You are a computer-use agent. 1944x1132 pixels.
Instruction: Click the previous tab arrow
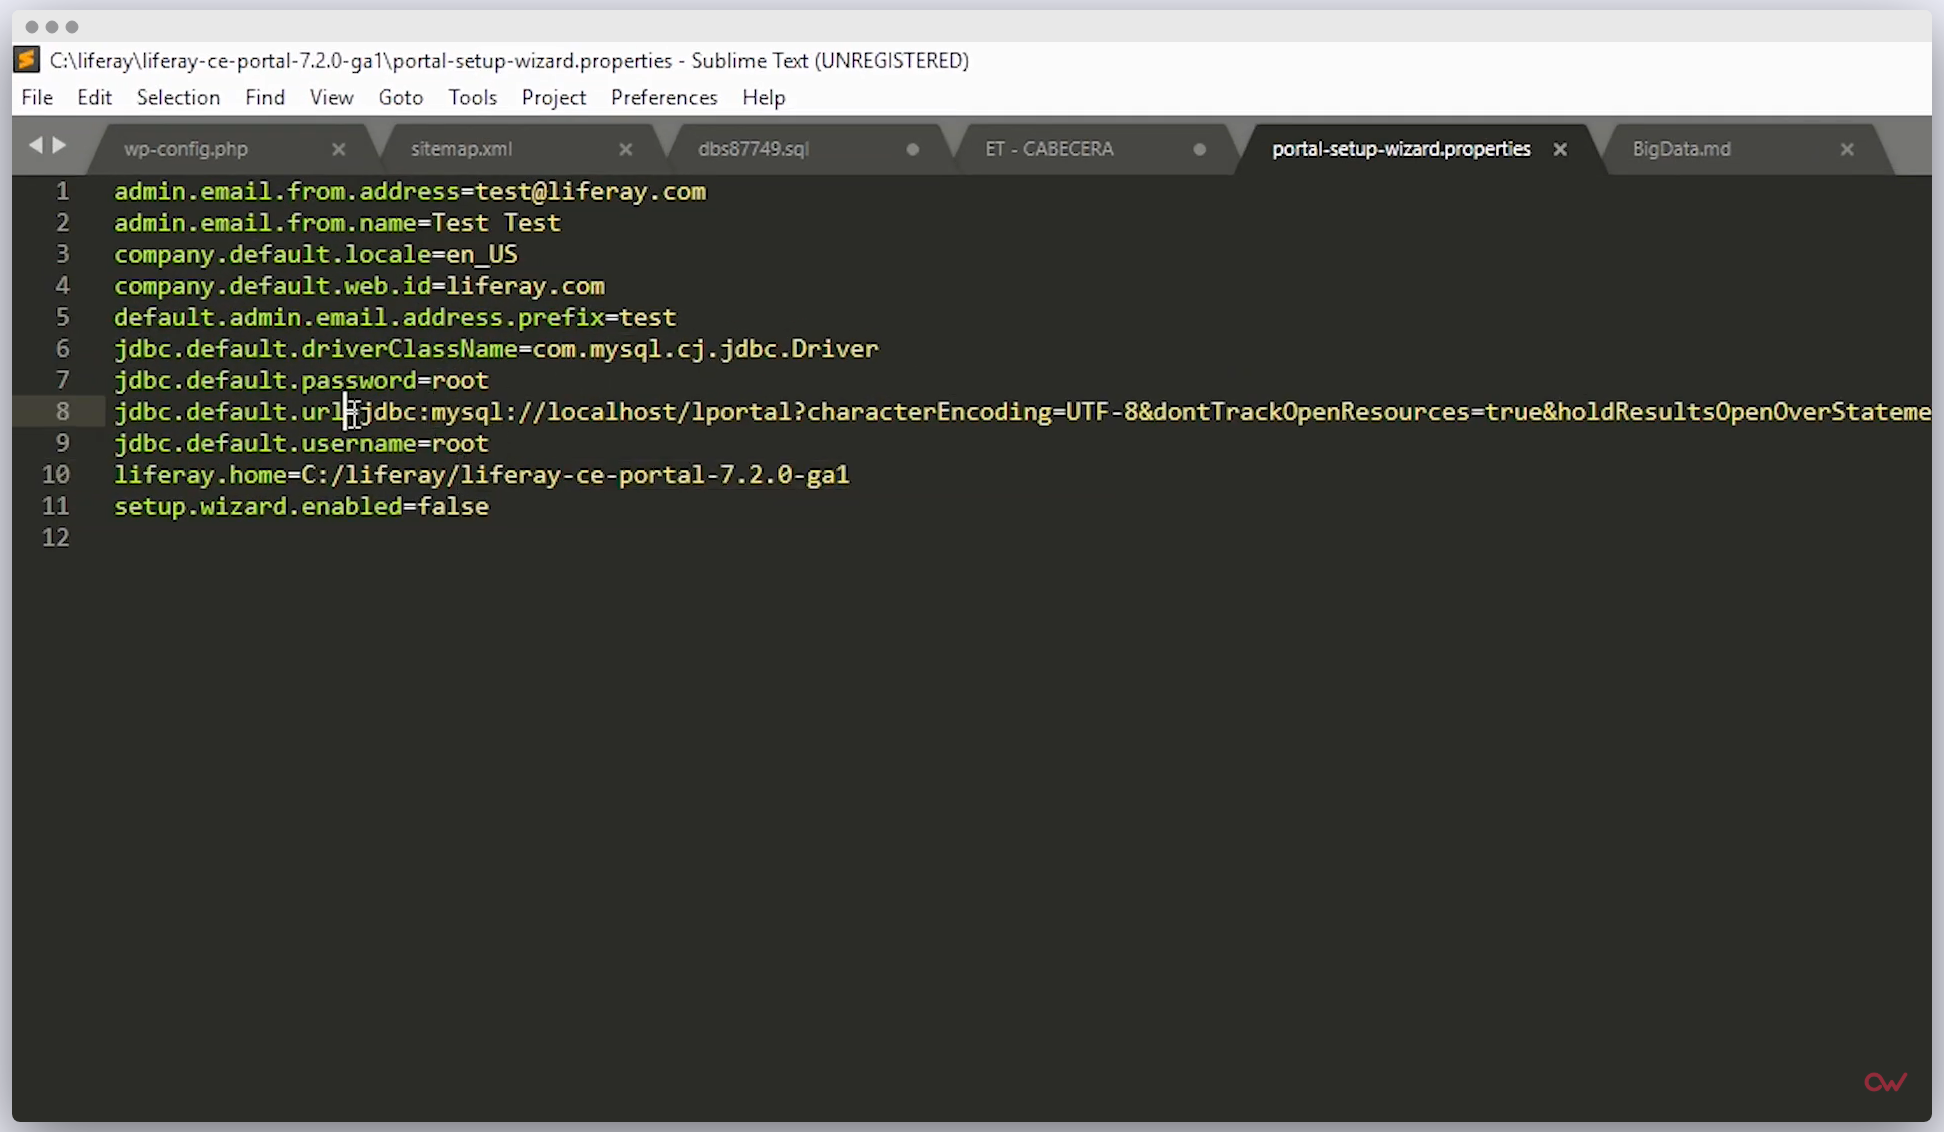(36, 146)
